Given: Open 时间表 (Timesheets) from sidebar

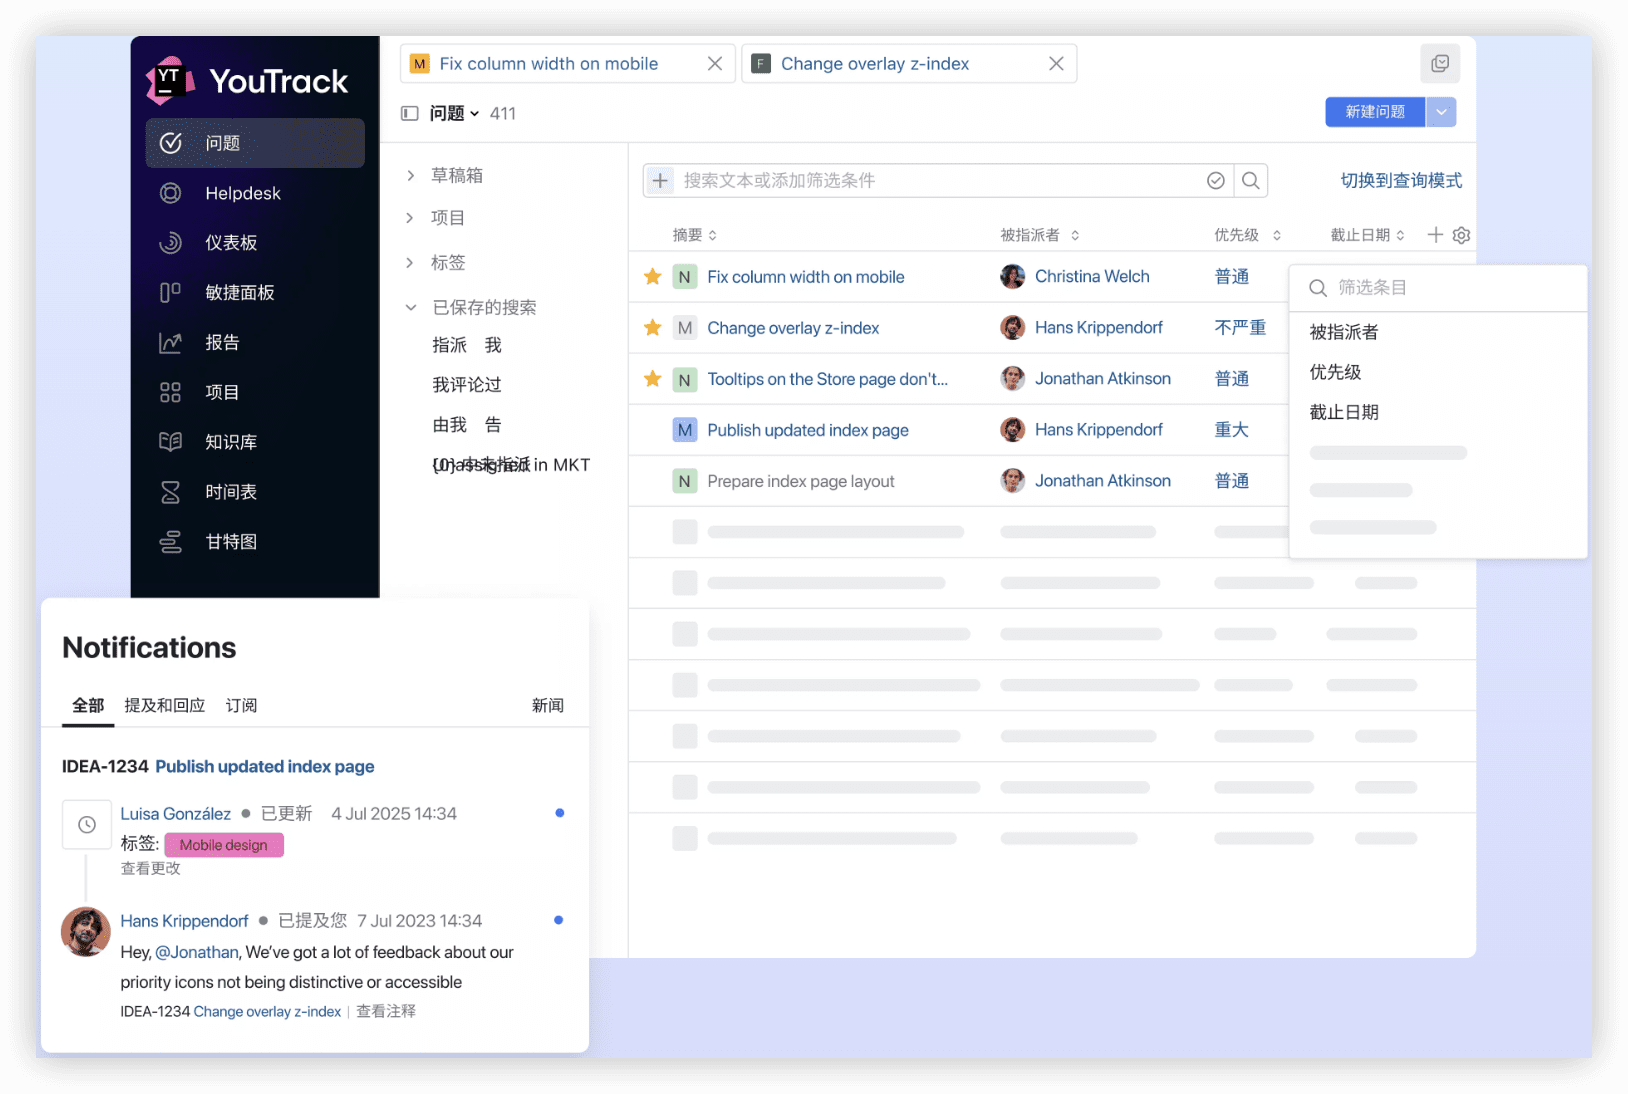Looking at the screenshot, I should pos(230,491).
